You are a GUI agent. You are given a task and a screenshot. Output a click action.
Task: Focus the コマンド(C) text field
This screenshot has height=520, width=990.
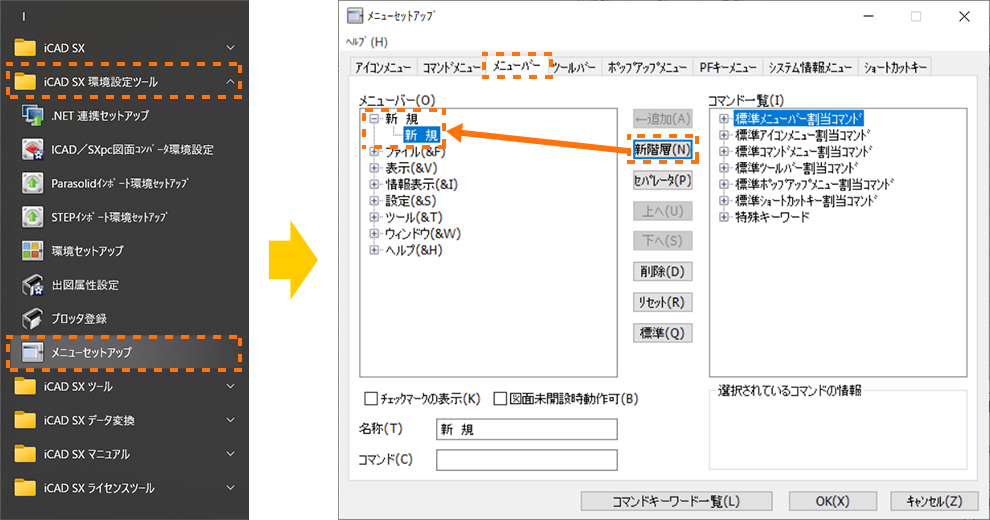point(527,460)
